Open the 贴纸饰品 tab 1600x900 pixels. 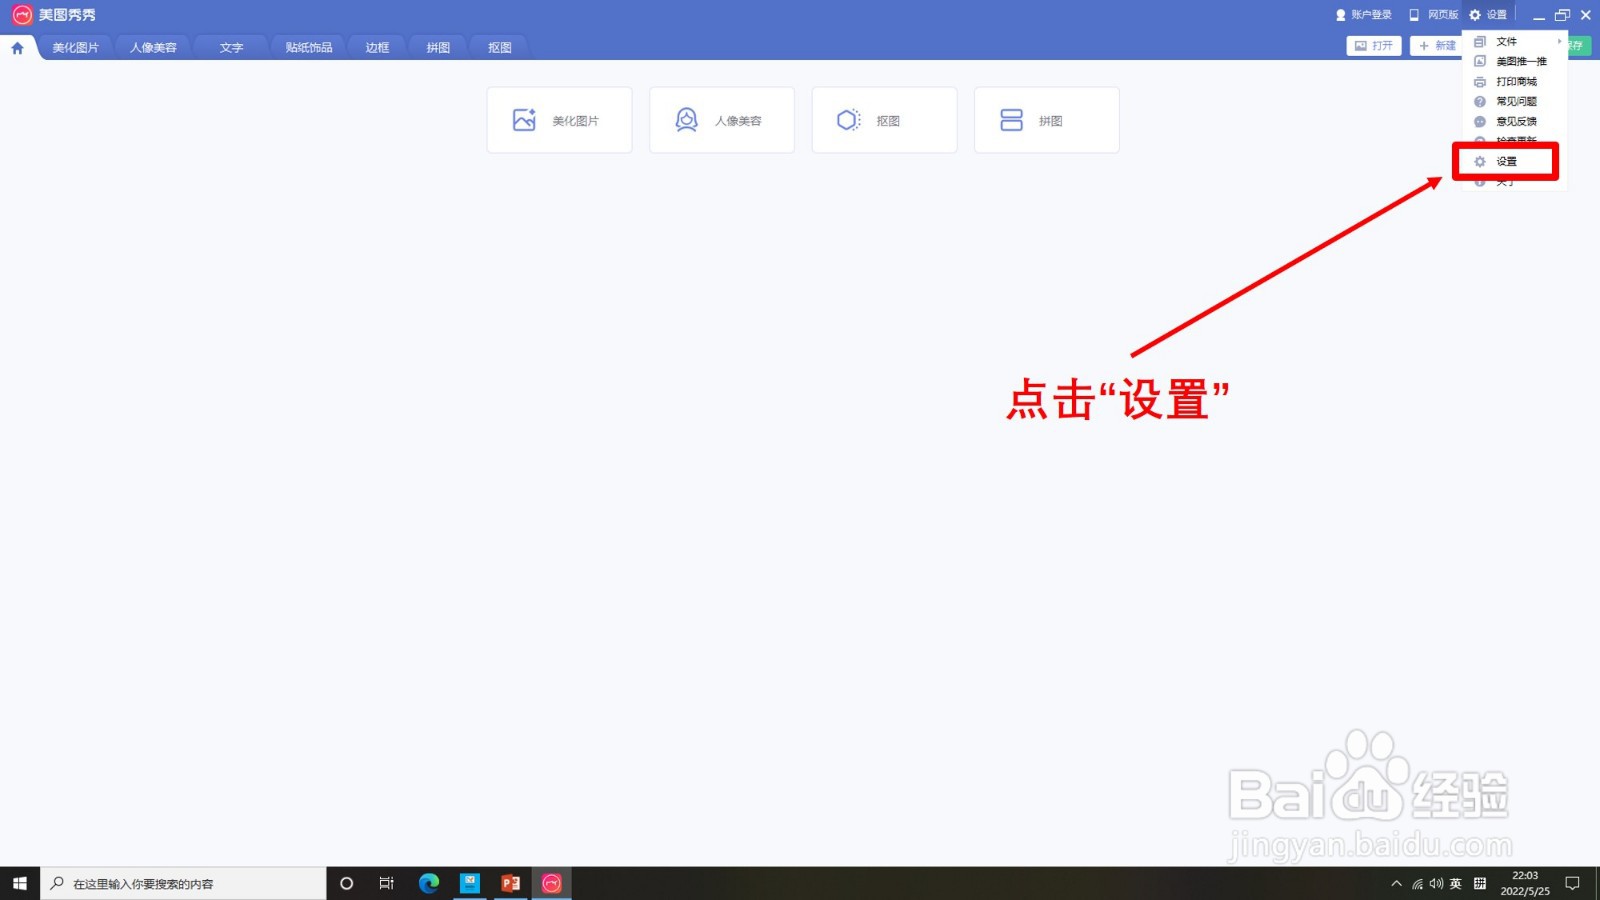[309, 47]
